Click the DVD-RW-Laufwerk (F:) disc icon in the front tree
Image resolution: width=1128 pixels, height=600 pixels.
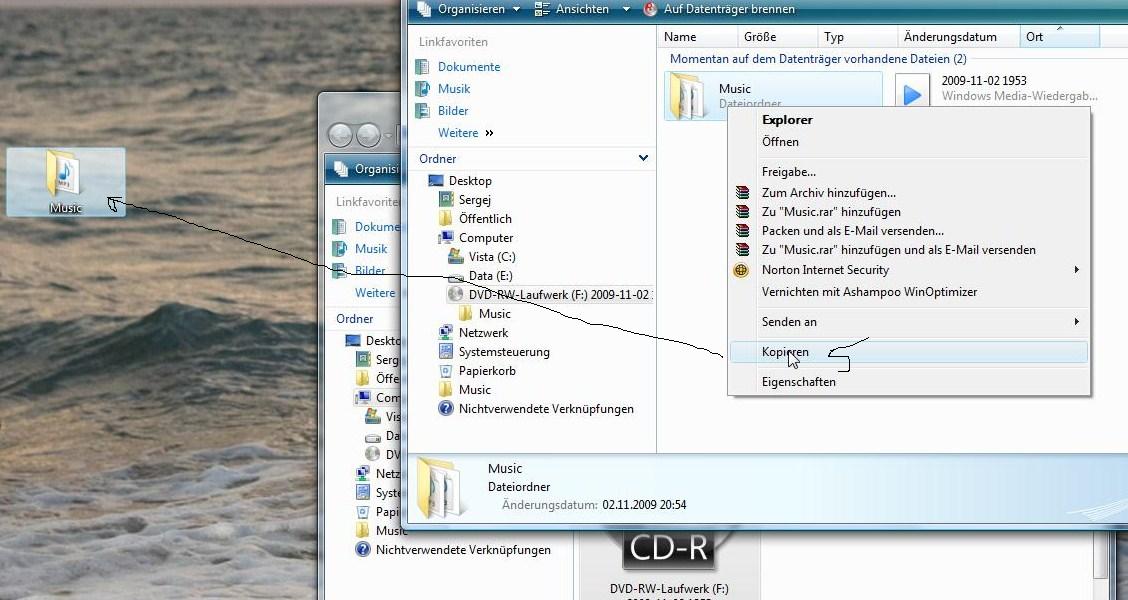pyautogui.click(x=455, y=294)
